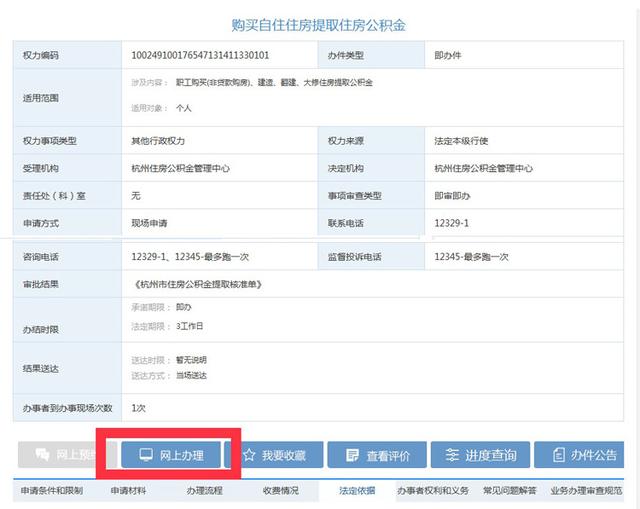Click the sliders icon in 进度查询
The width and height of the screenshot is (640, 509).
pos(452,454)
